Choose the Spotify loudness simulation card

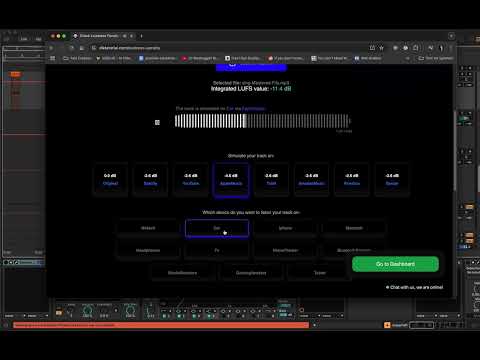pyautogui.click(x=150, y=180)
